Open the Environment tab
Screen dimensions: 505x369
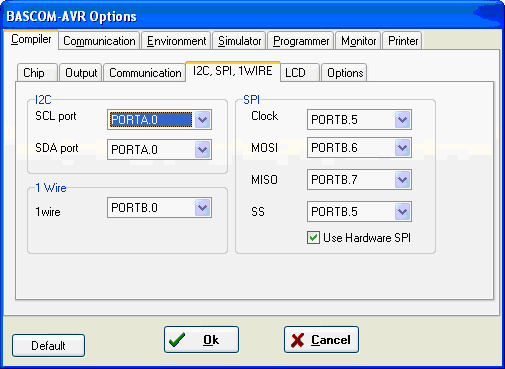coord(176,41)
